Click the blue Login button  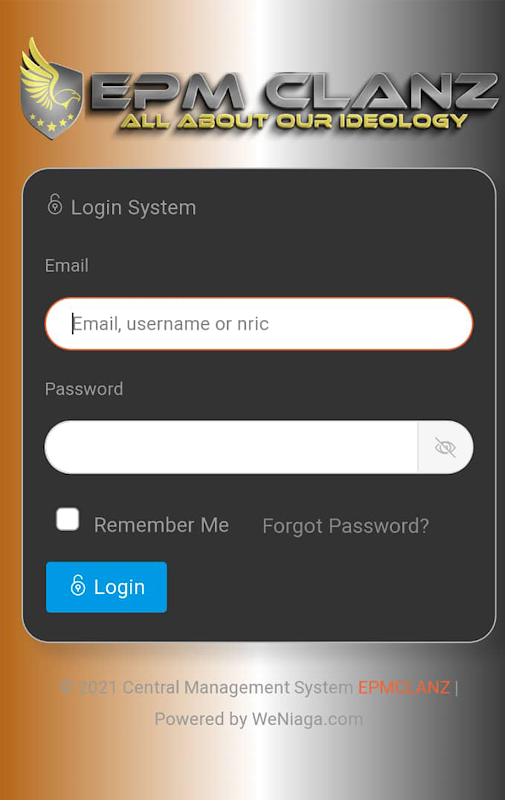point(106,587)
